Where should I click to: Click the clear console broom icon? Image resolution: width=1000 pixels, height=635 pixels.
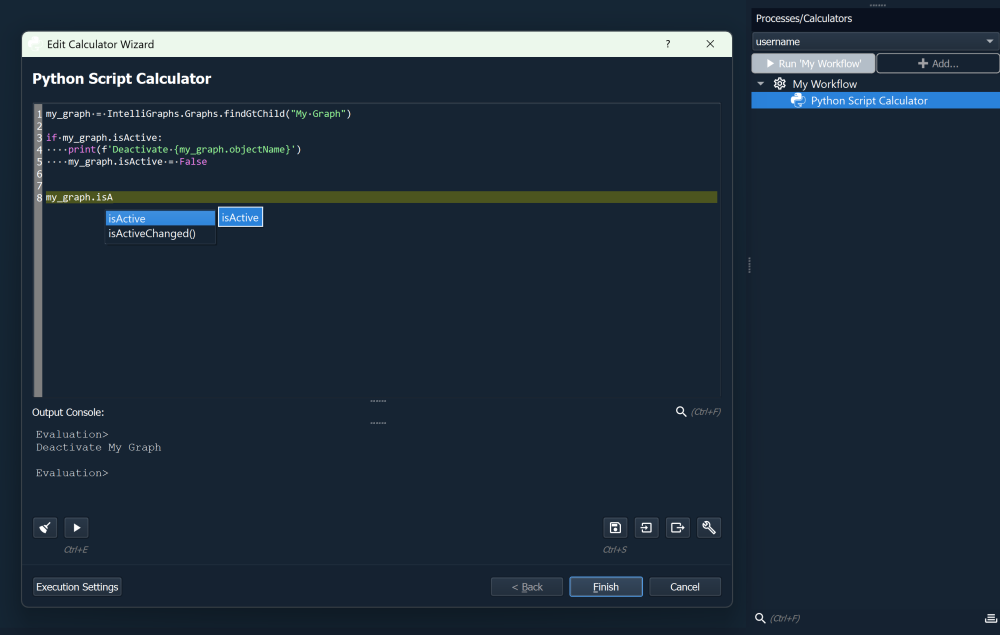(x=45, y=527)
